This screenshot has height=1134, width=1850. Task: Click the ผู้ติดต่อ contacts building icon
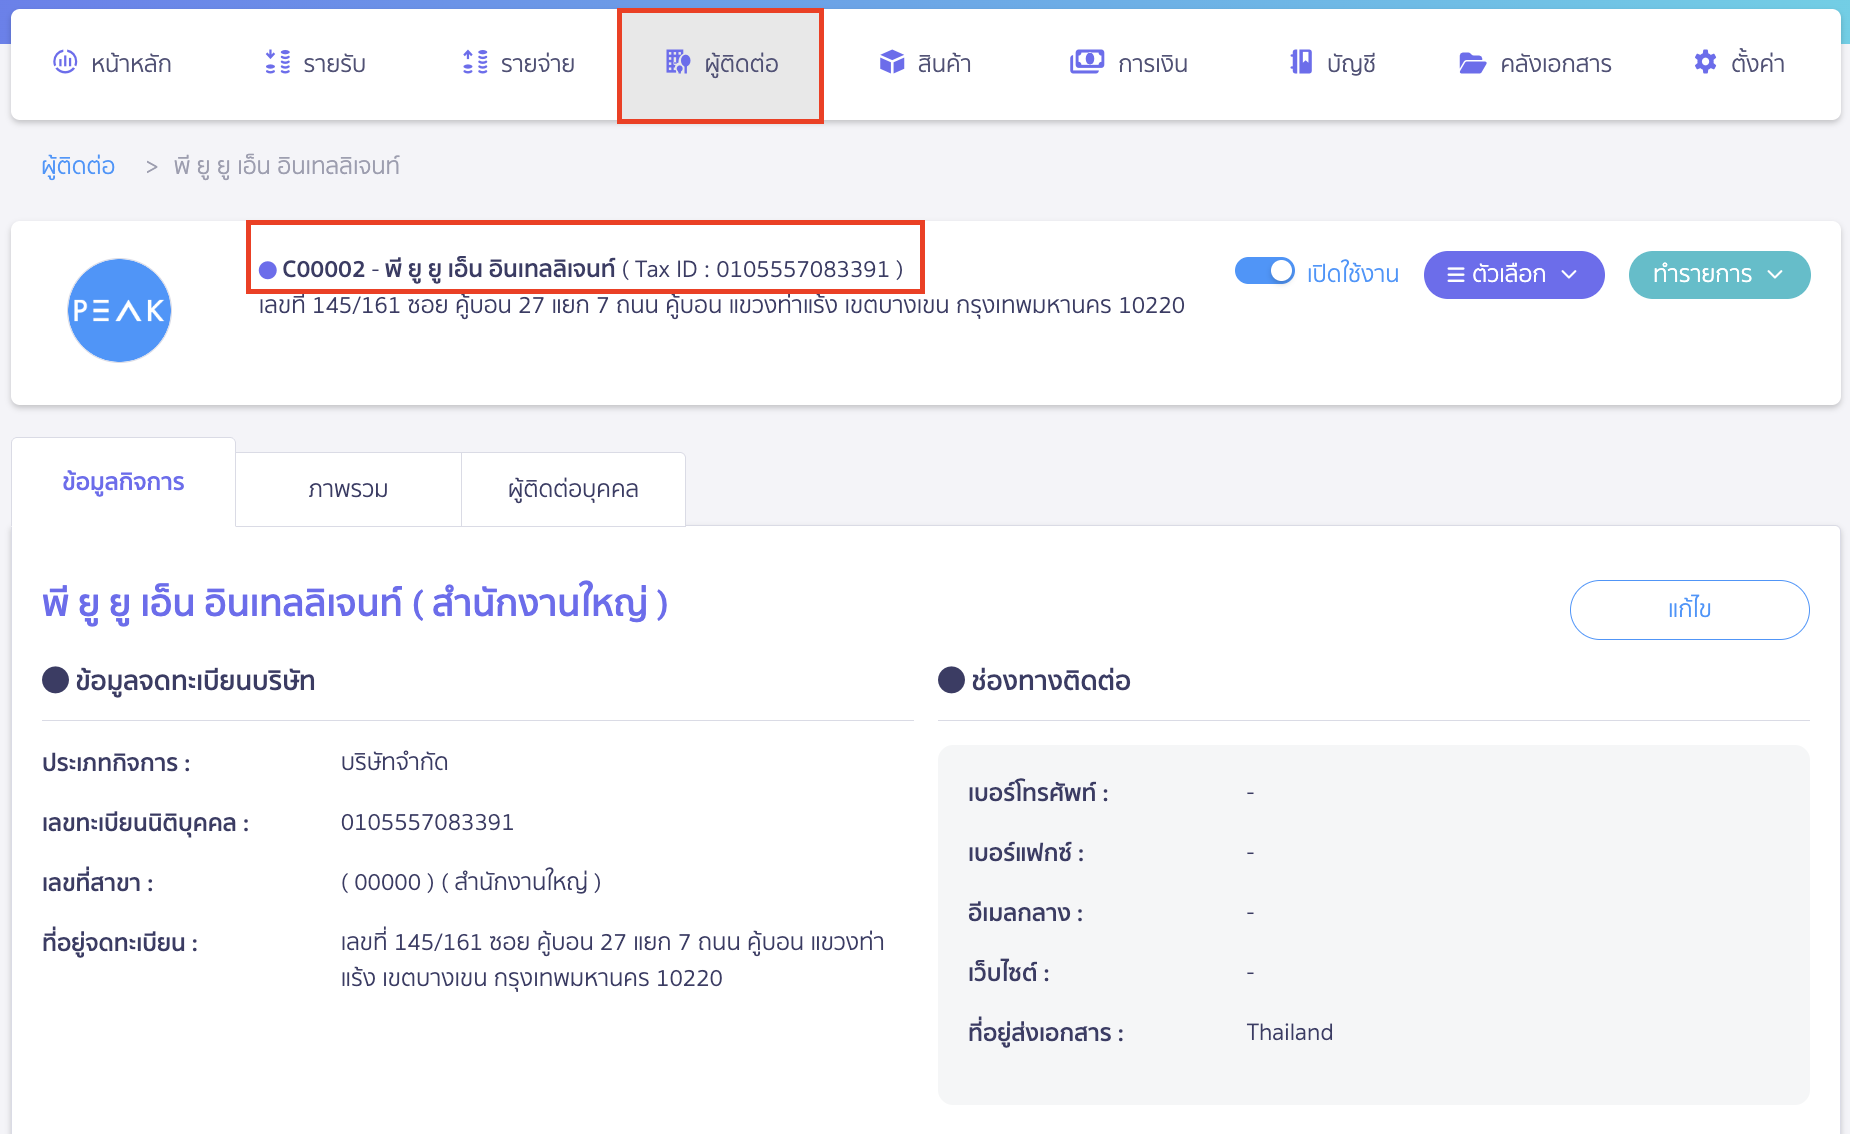[x=678, y=62]
